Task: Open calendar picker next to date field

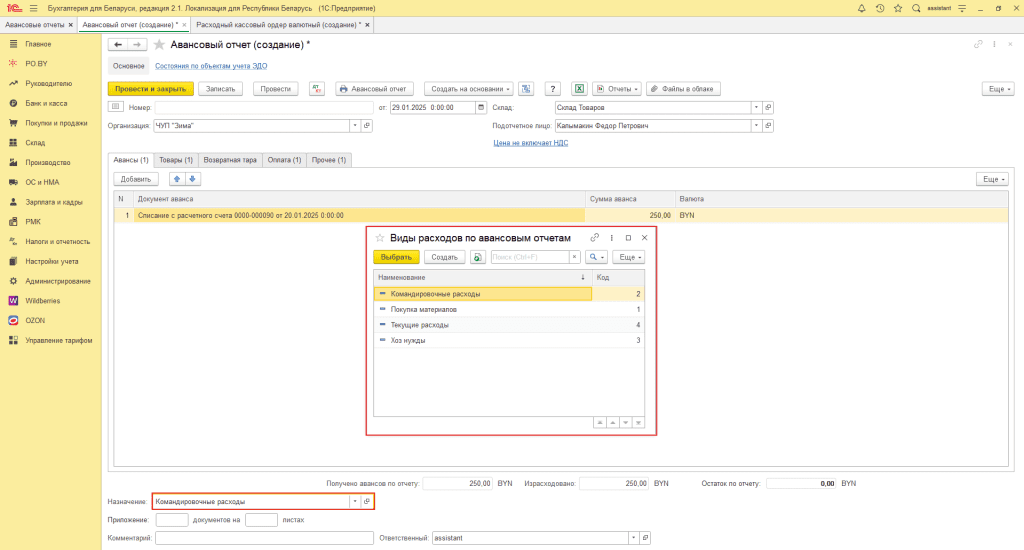Action: pyautogui.click(x=482, y=107)
